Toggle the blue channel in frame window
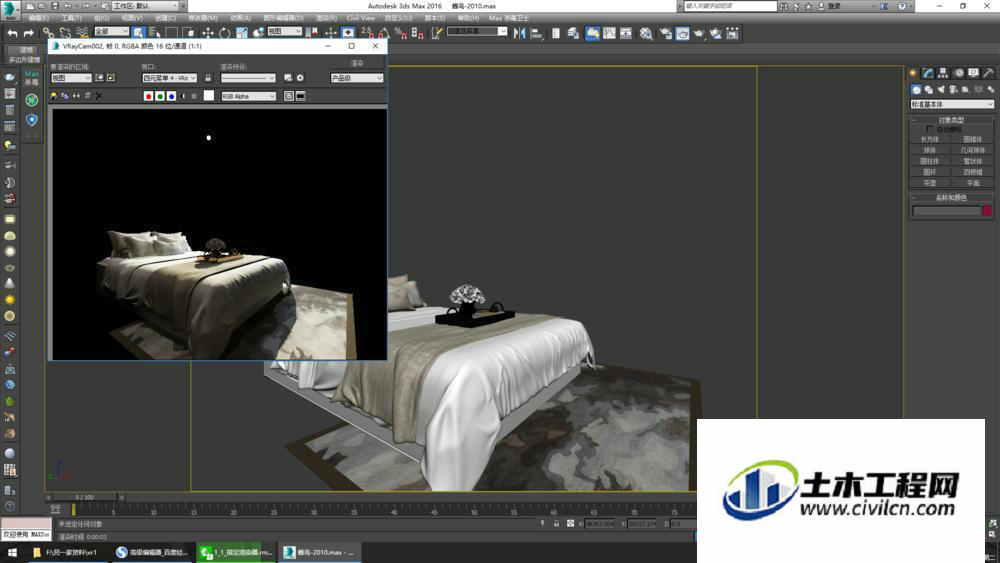 coord(172,96)
